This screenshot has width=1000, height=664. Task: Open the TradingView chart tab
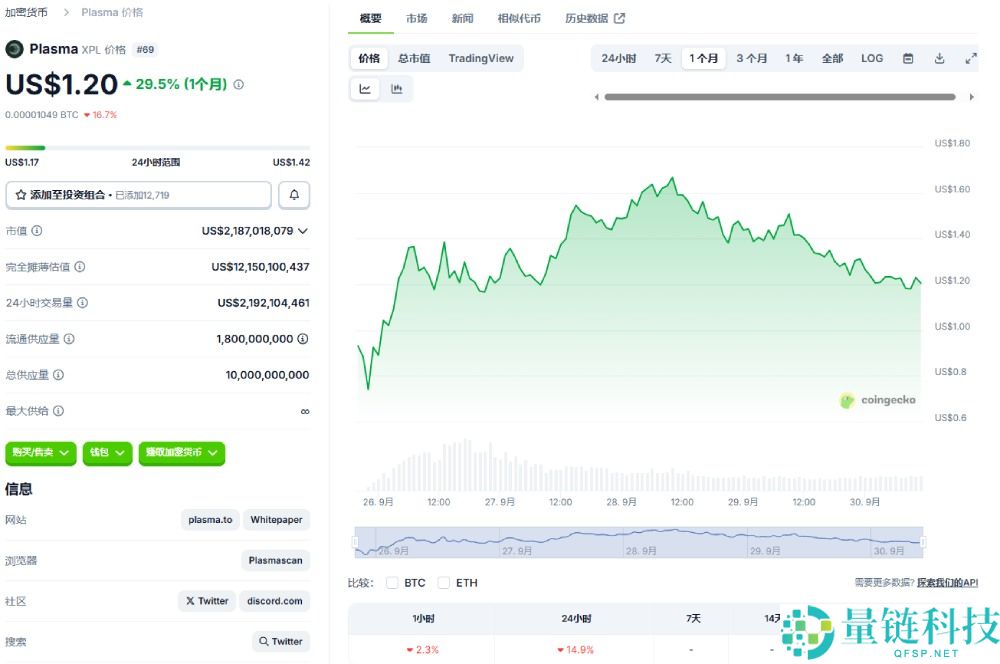pyautogui.click(x=481, y=58)
